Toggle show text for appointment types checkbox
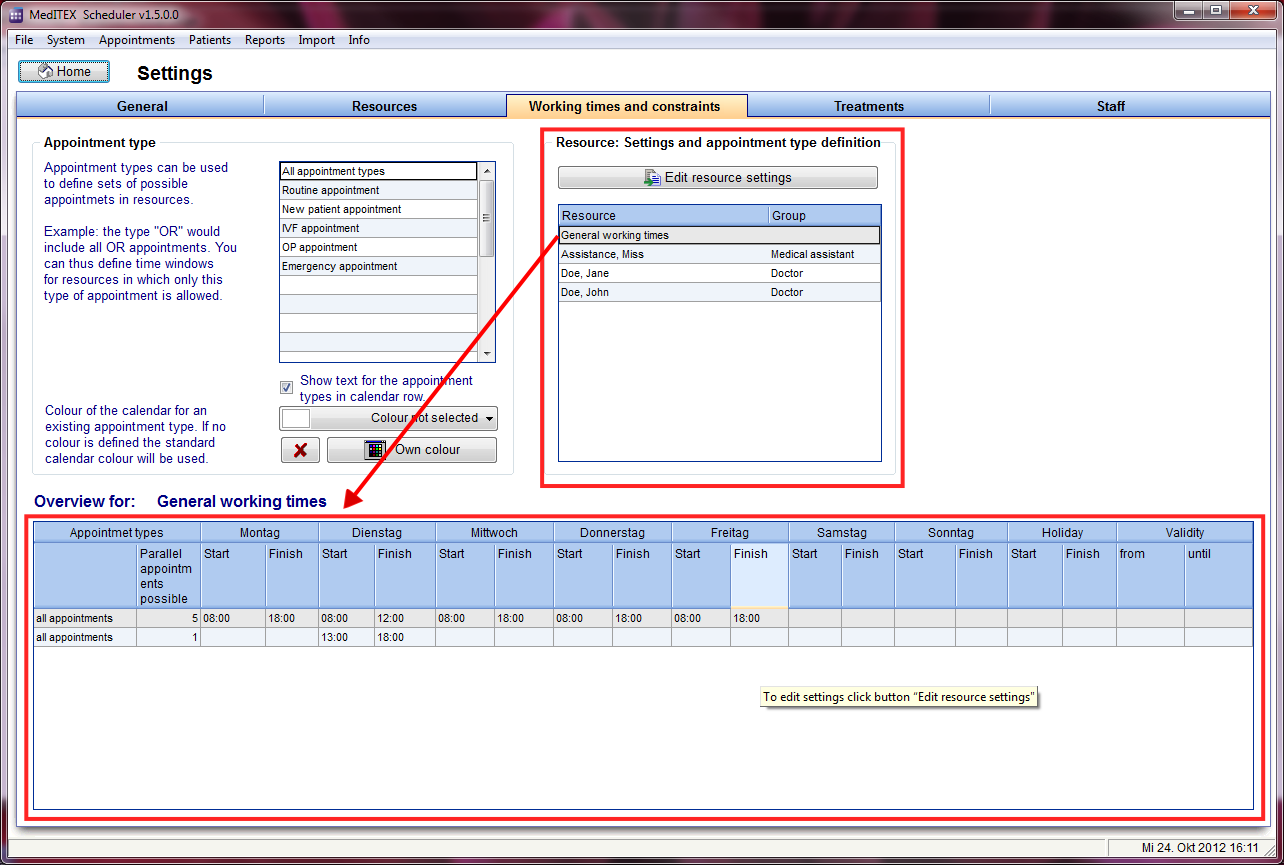 pos(287,385)
